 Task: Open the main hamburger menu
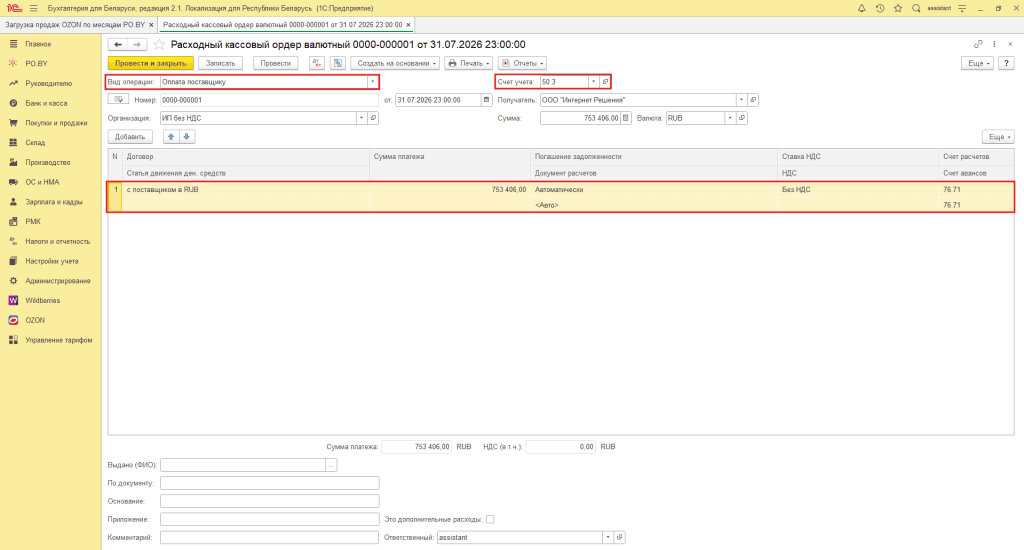(33, 8)
